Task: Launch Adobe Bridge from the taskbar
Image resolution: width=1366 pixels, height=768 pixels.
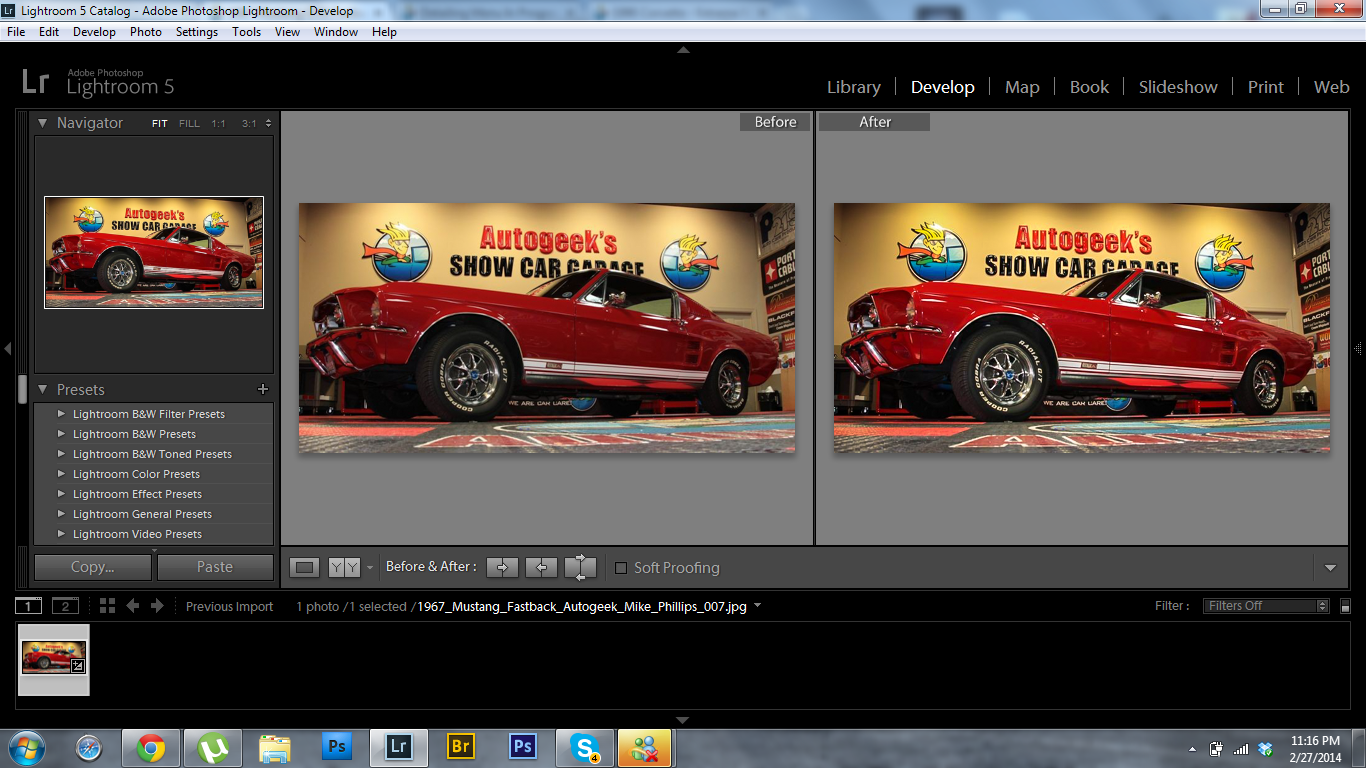Action: [461, 747]
